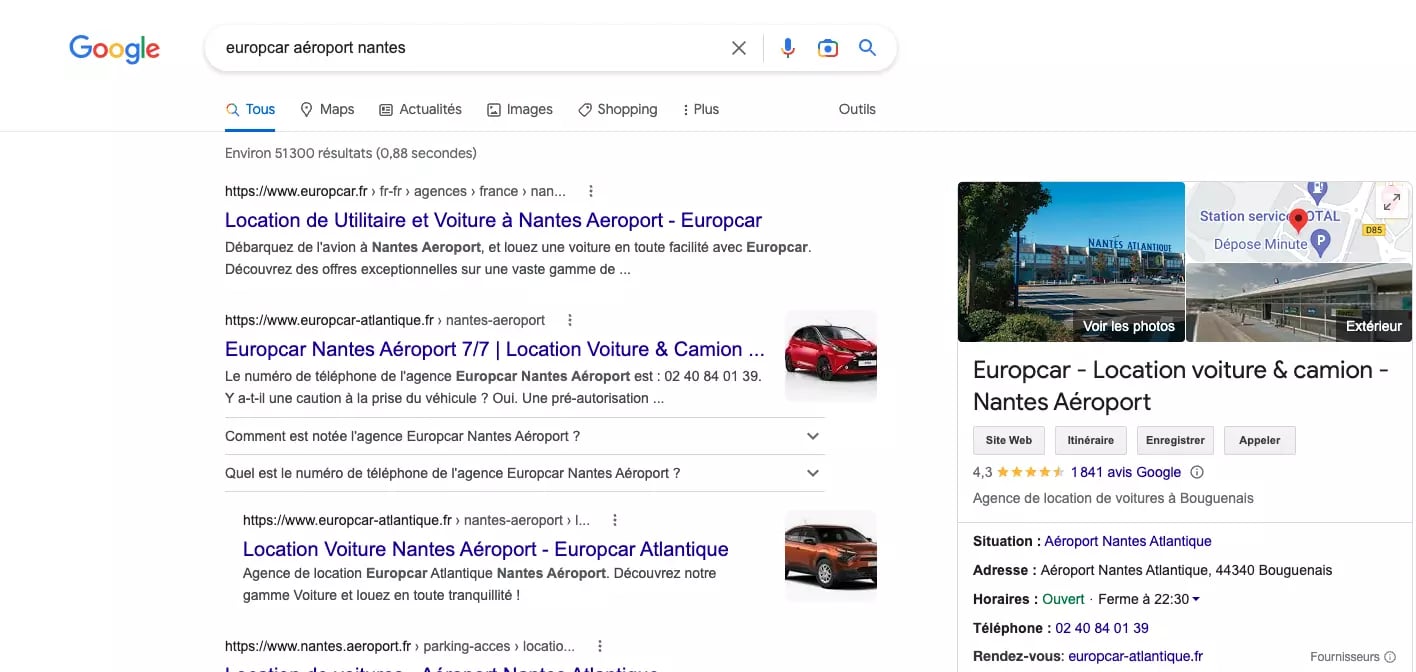Open Google Lens via the camera icon
Viewport: 1416px width, 672px height.
coord(827,47)
